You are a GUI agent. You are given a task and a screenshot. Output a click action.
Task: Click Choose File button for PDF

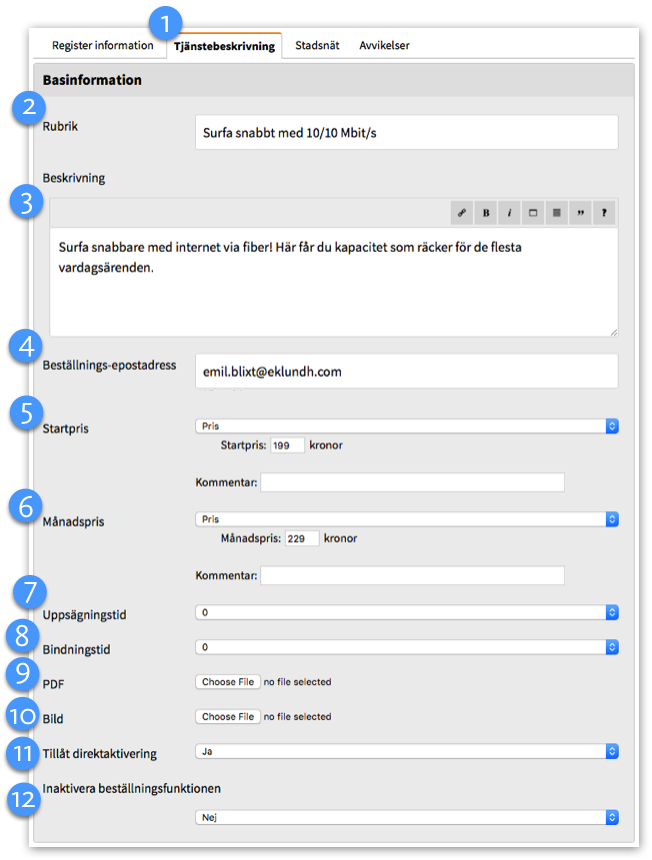point(228,682)
